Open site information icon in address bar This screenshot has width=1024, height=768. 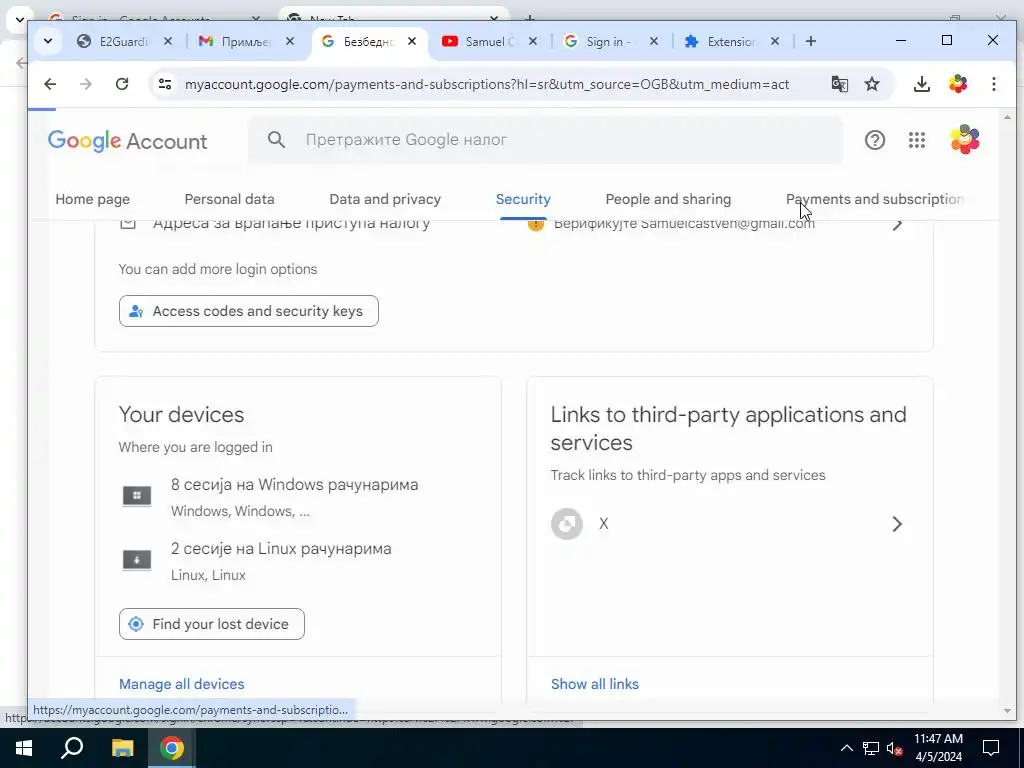coord(165,84)
